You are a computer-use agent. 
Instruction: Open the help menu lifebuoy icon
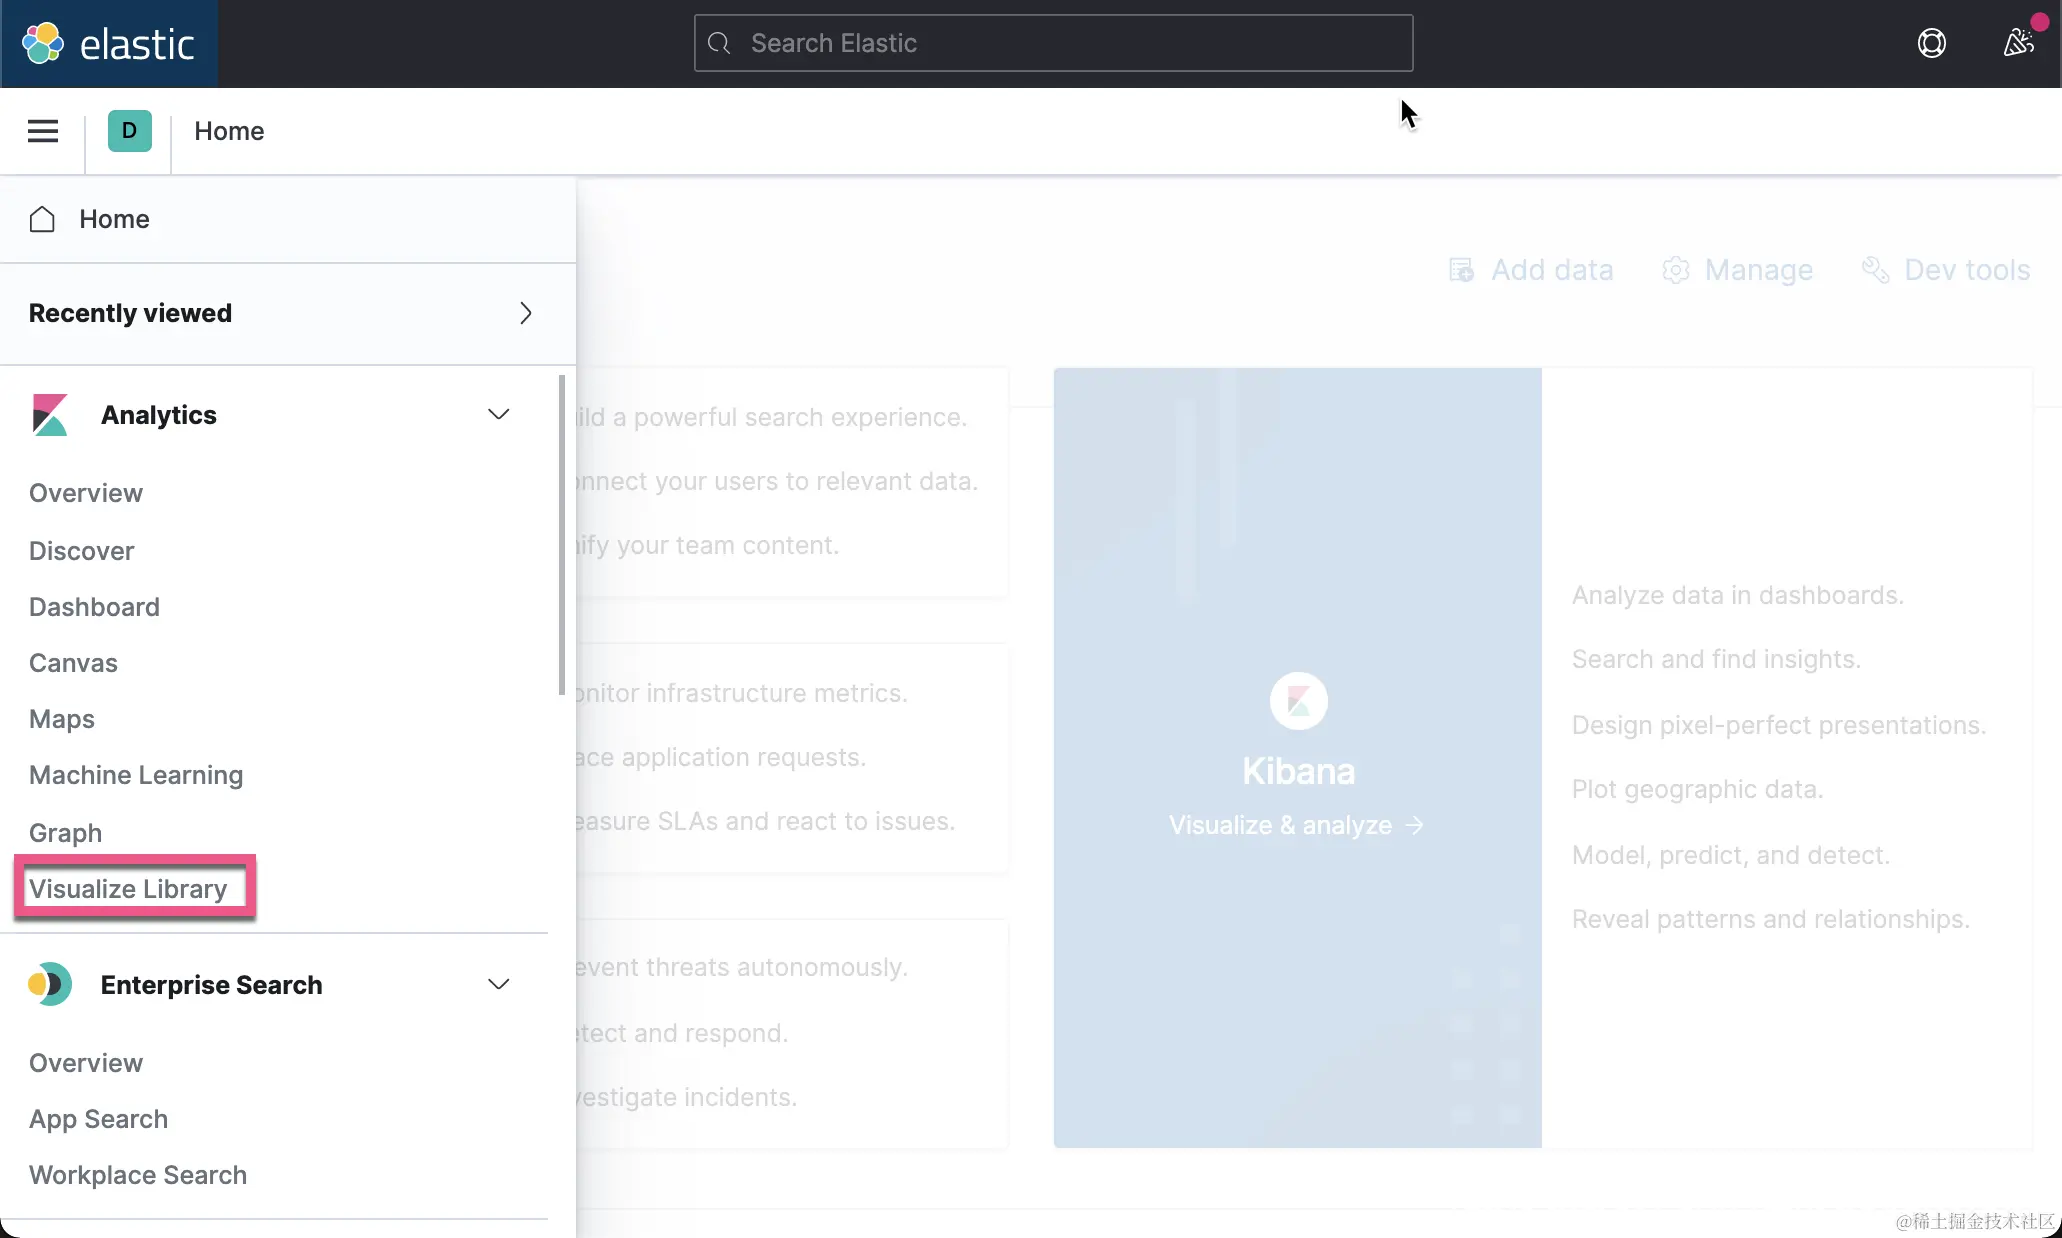click(1931, 43)
